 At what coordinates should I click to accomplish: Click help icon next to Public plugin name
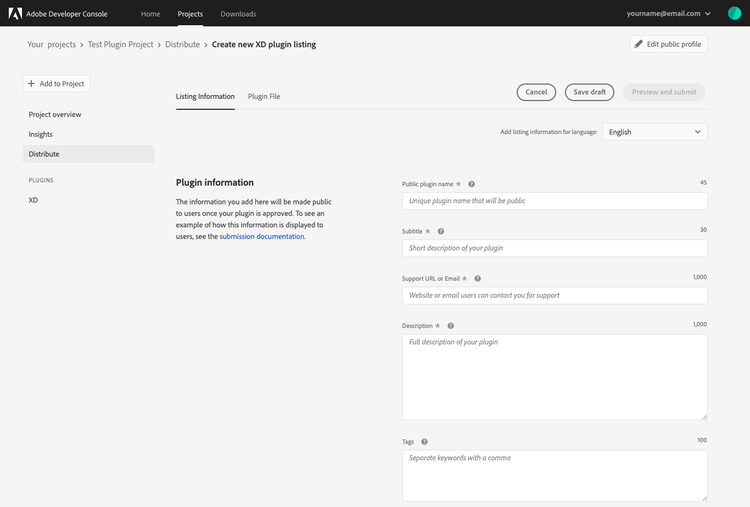(472, 184)
